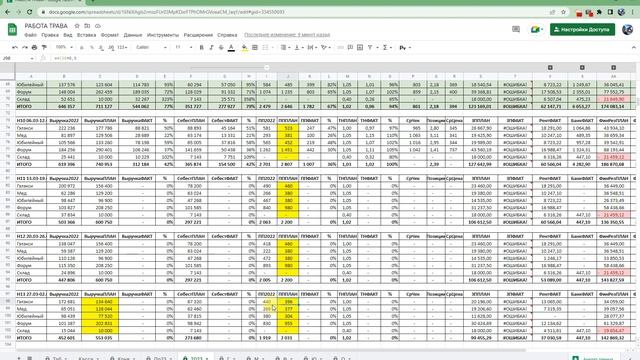The image size is (640, 360).
Task: Open the Правка menu
Action: (50, 35)
